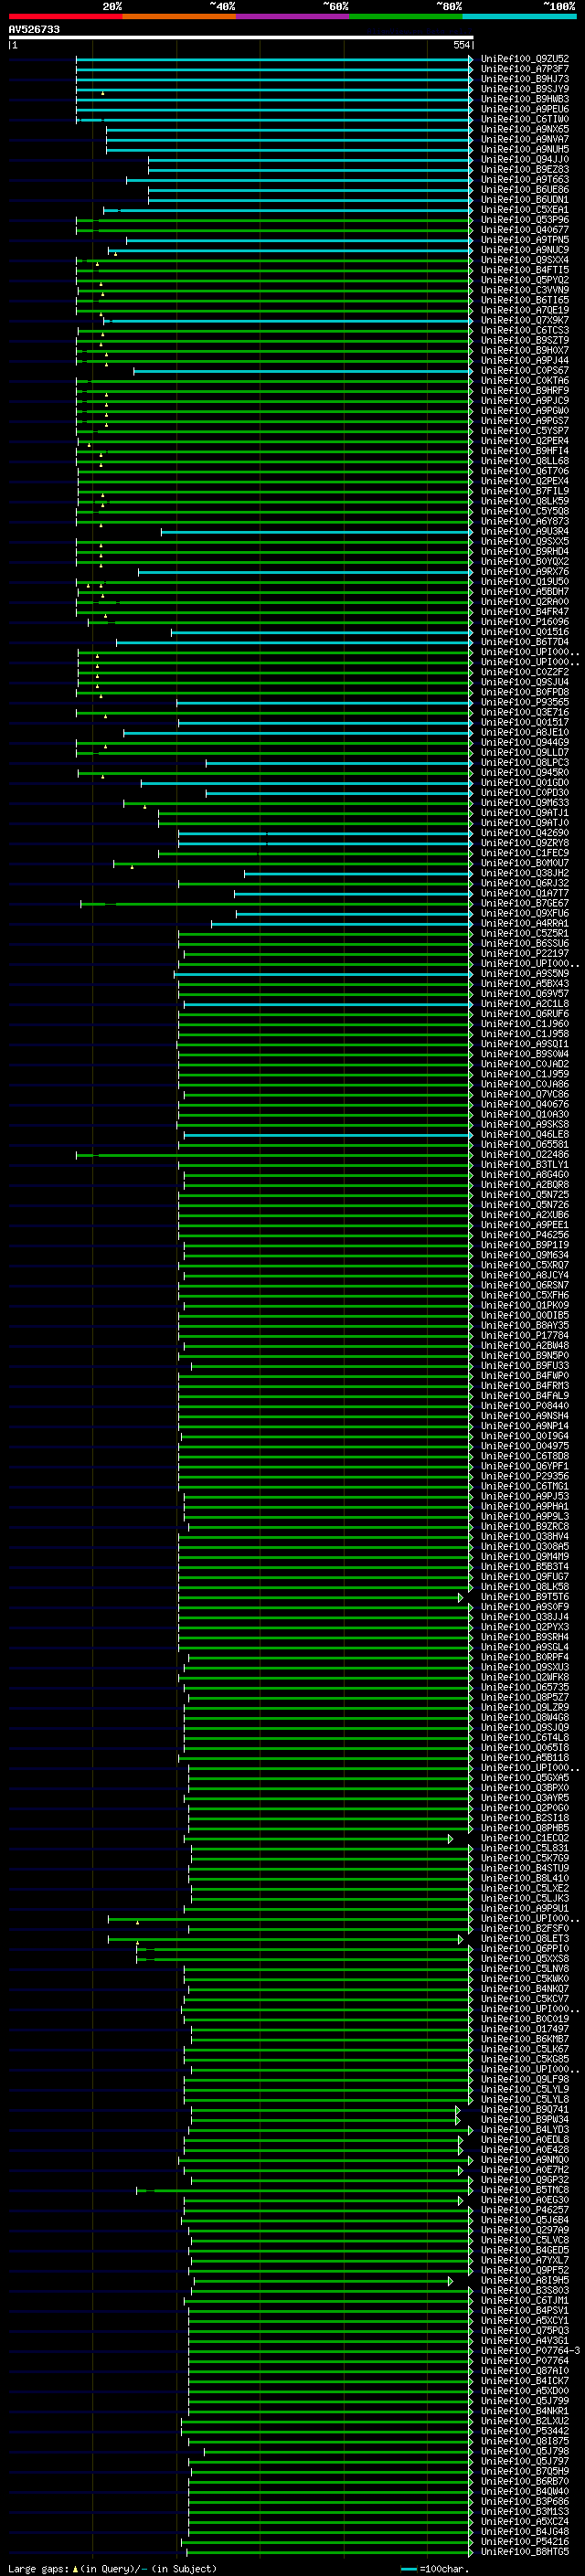This screenshot has height=2576, width=585.
Task: Click hit UniRef100_Q94JJ0
Action: (525, 159)
